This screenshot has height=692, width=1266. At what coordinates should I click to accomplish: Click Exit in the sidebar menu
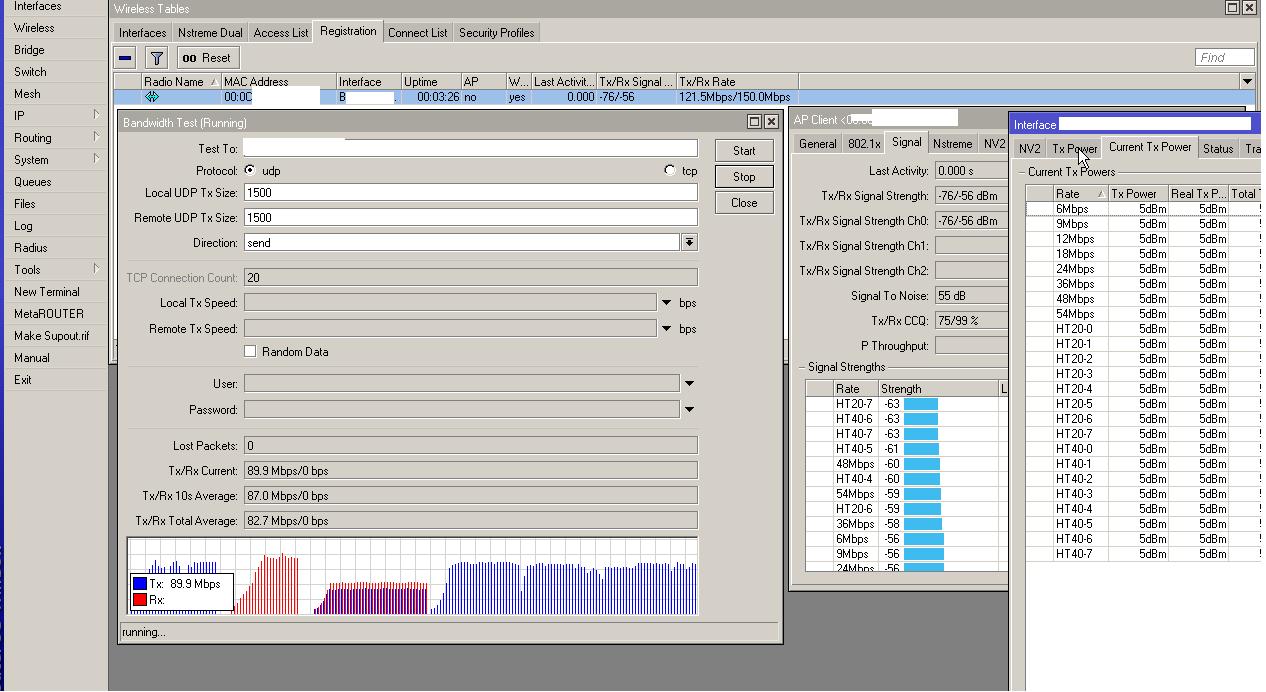[x=54, y=380]
